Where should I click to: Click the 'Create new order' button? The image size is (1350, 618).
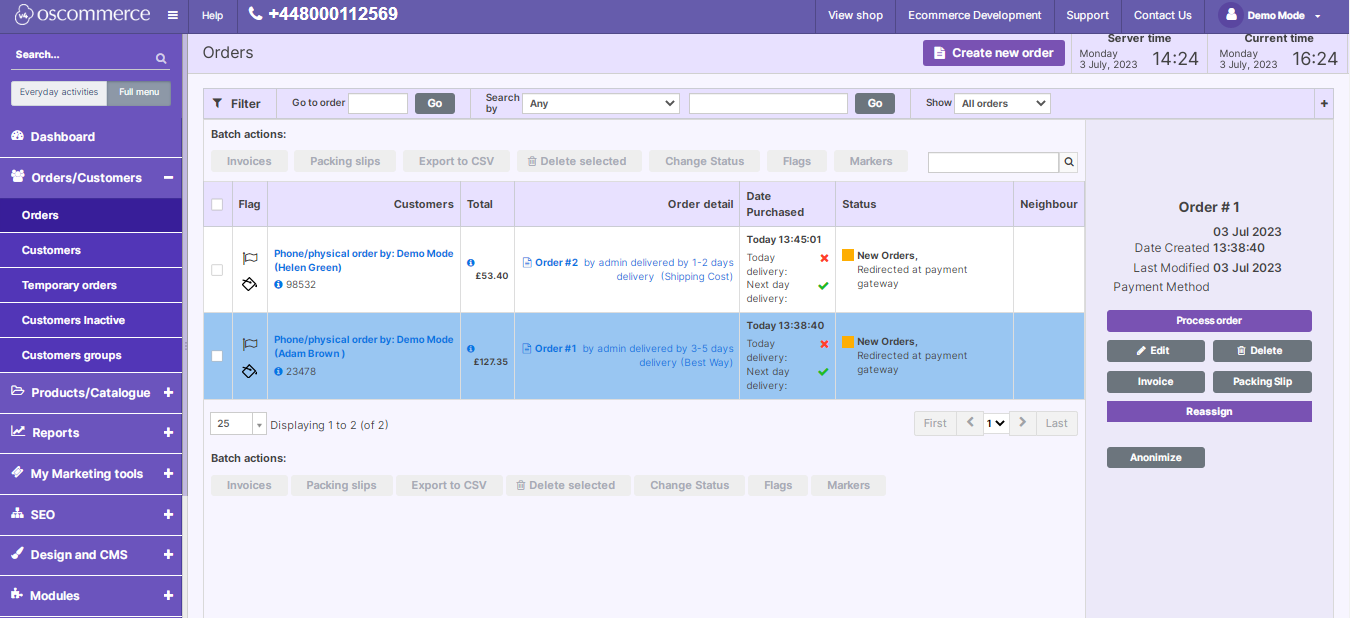tap(994, 52)
